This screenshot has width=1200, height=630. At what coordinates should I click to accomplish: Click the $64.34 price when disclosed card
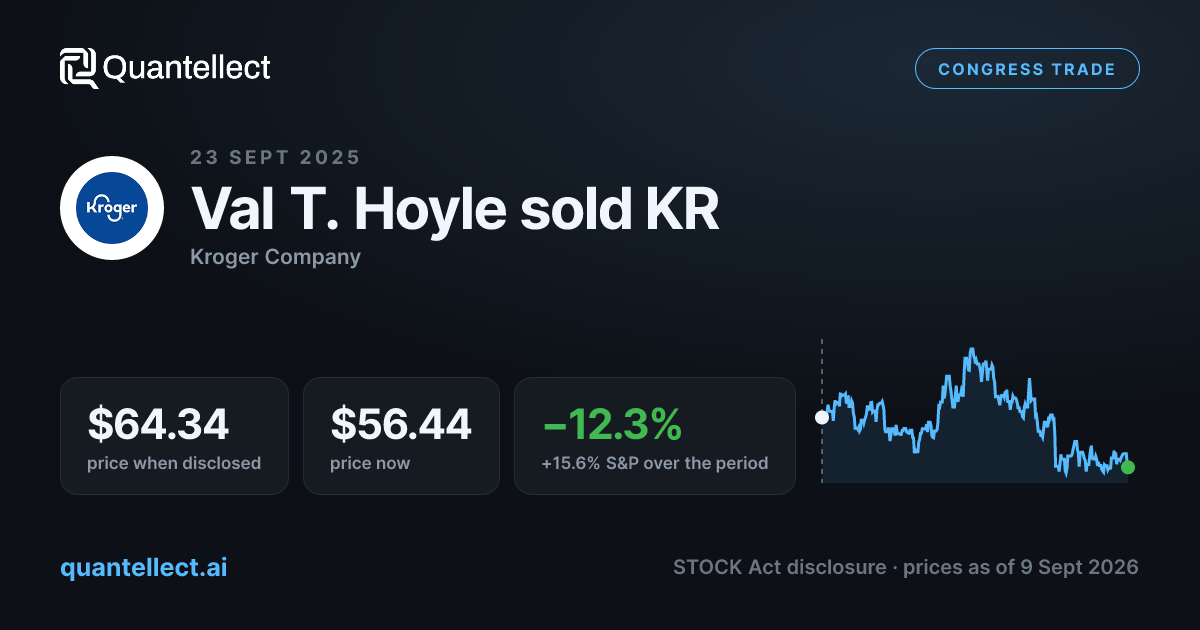174,436
